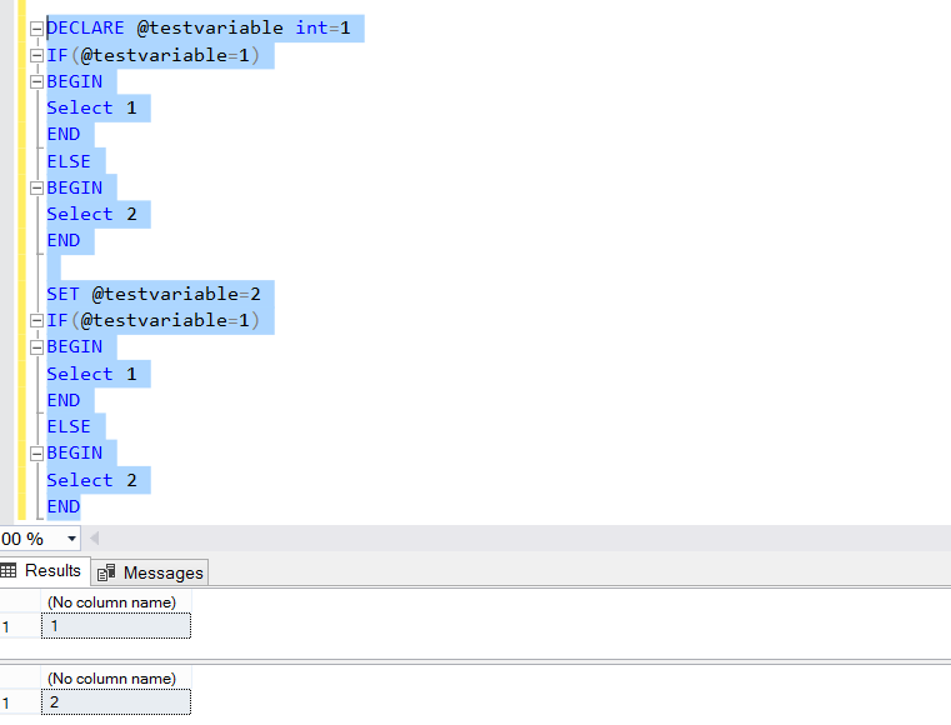Select row header 1 of second result set
The image size is (951, 725).
(20, 703)
